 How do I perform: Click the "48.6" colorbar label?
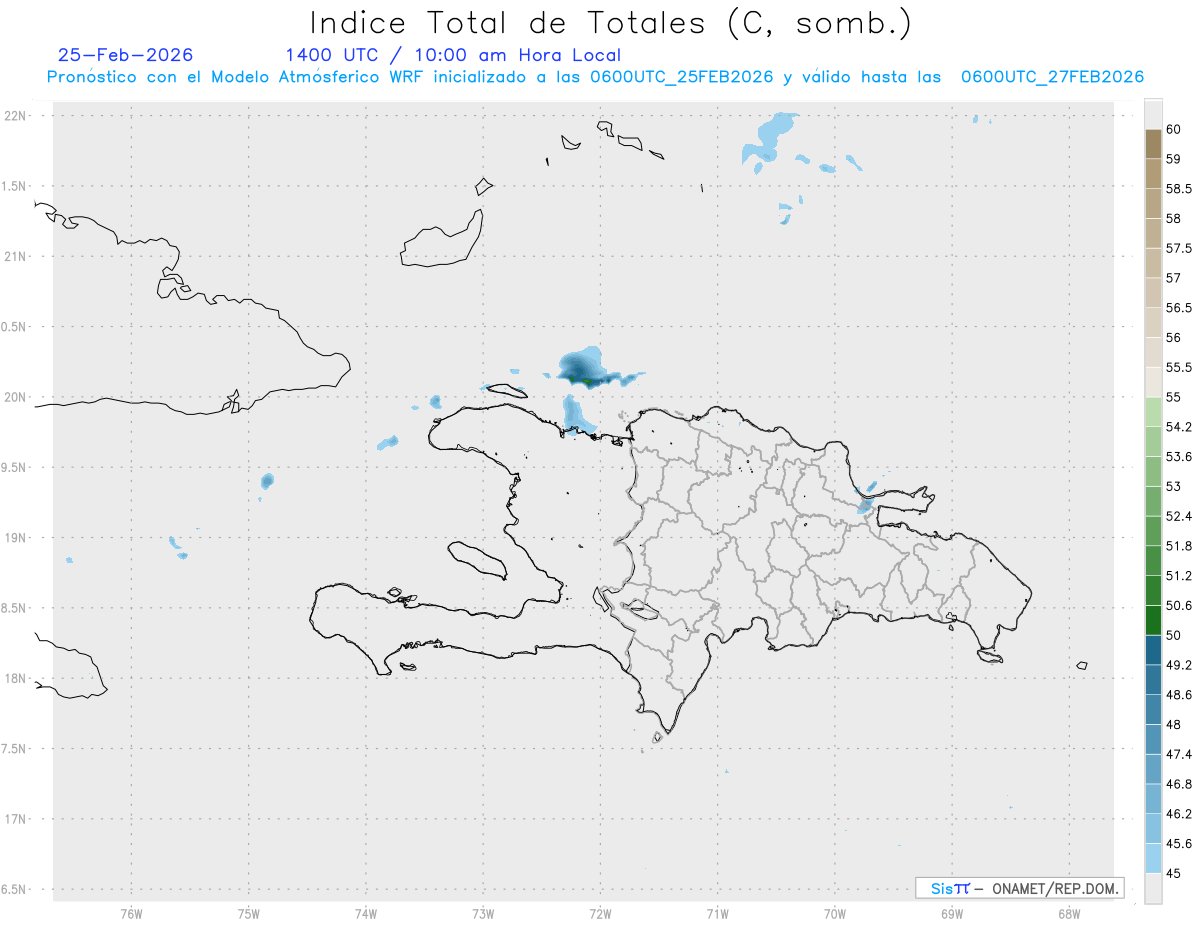[1178, 695]
